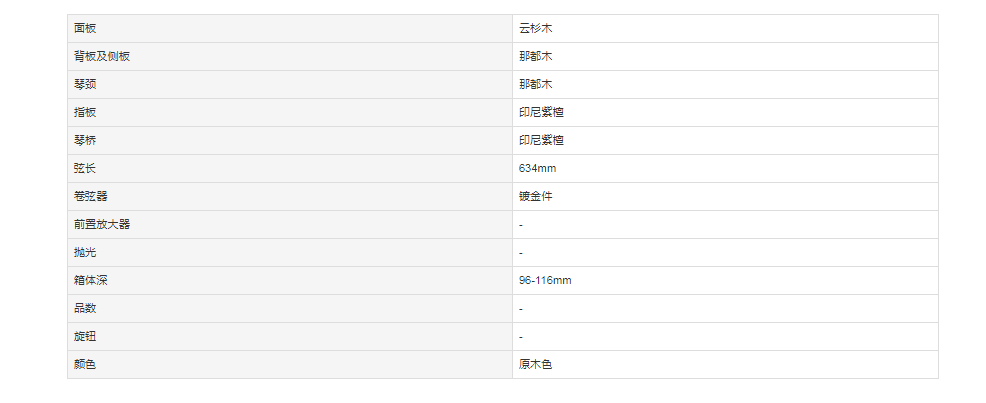986x403 pixels.
Task: Select the 原木色 value cell
Action: [x=725, y=365]
